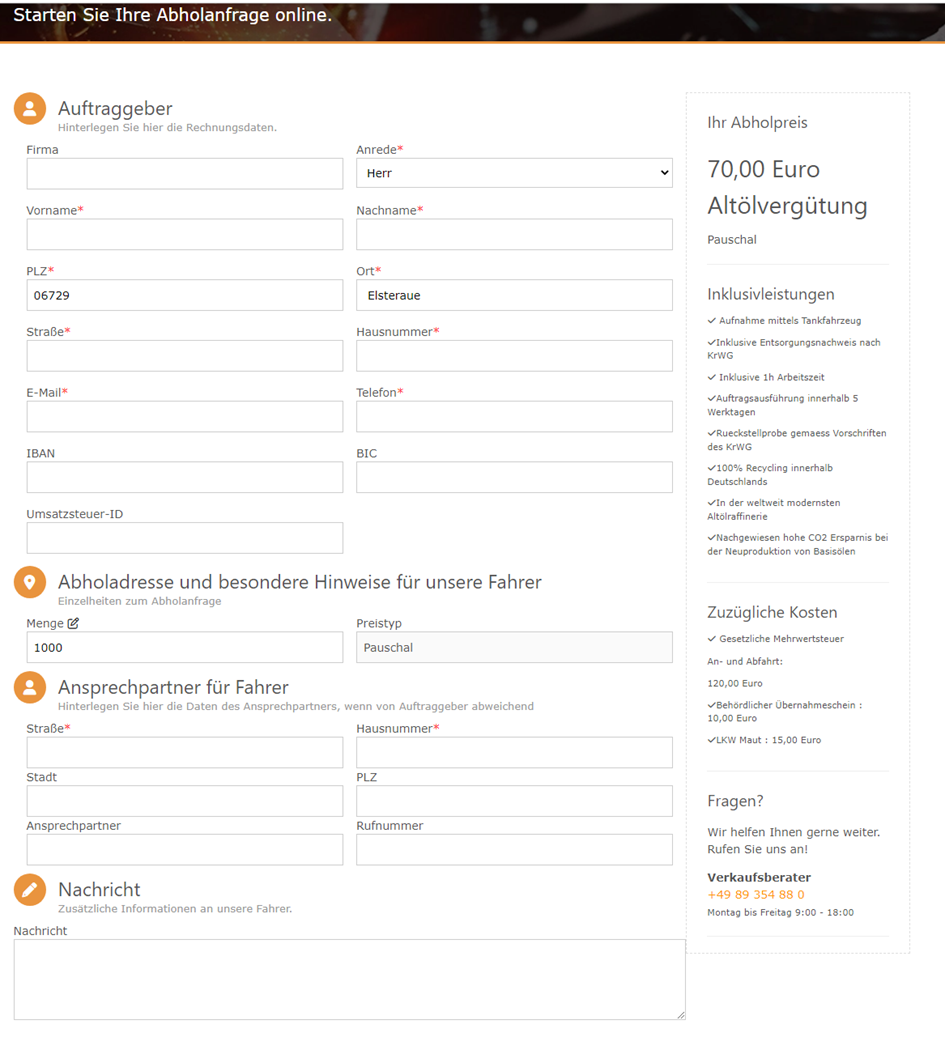
Task: Click the Ansprechpartner für Fahrer person icon
Action: pyautogui.click(x=30, y=688)
